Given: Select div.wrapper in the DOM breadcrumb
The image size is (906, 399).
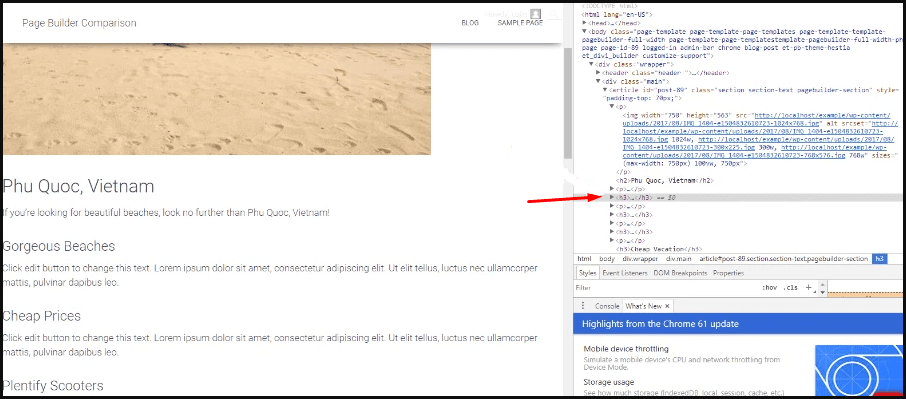Looking at the screenshot, I should tap(640, 259).
